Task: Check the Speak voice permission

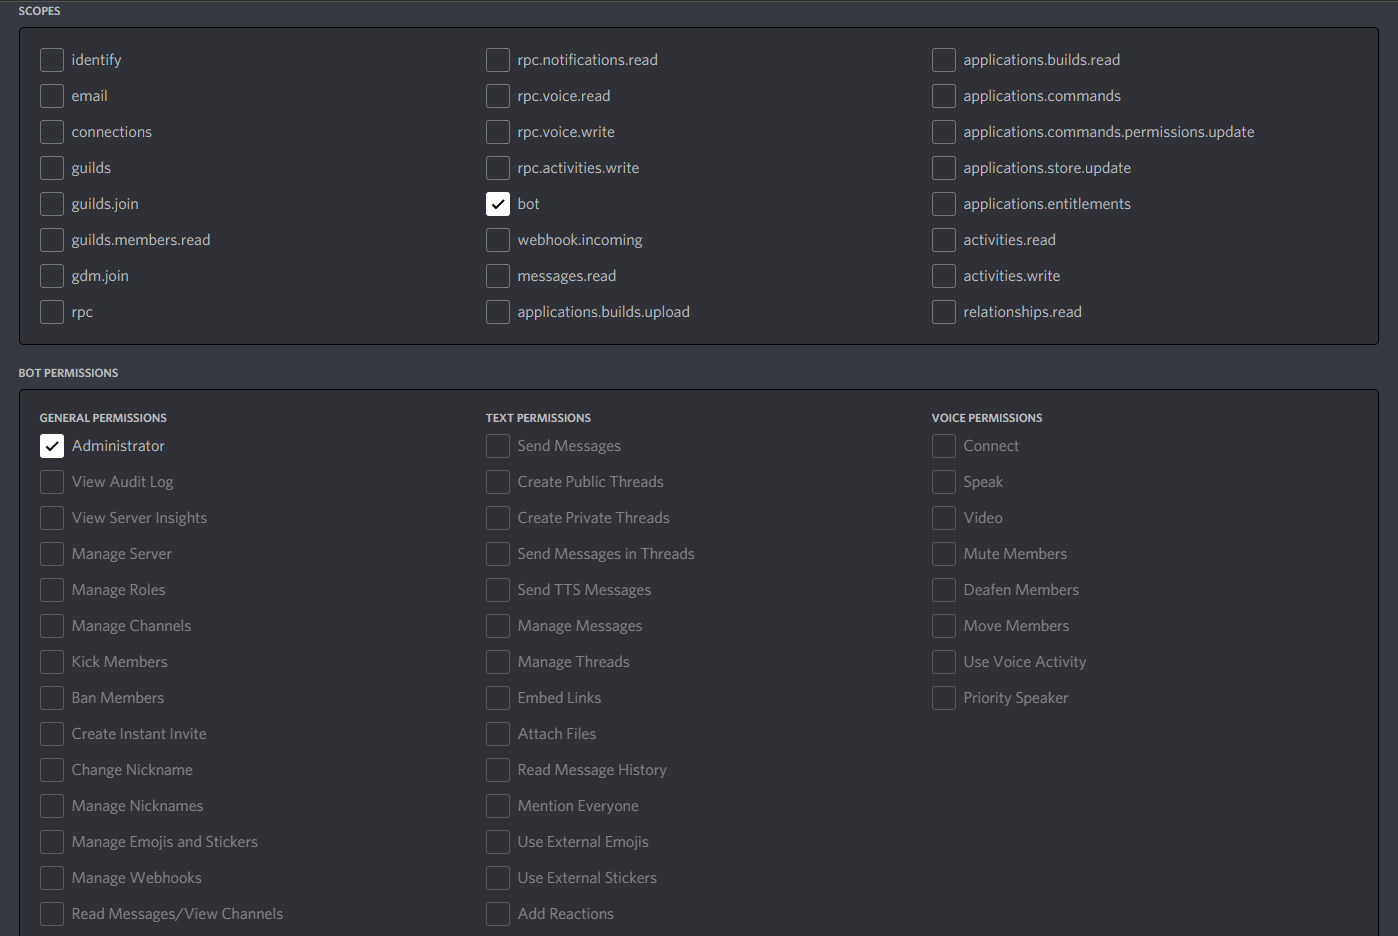Action: click(944, 482)
